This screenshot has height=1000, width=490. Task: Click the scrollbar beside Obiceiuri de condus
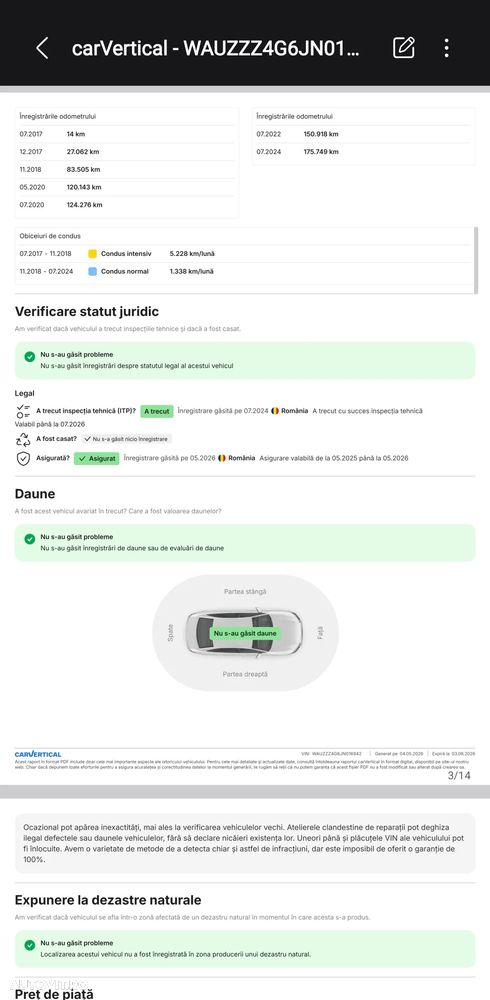coord(476,260)
